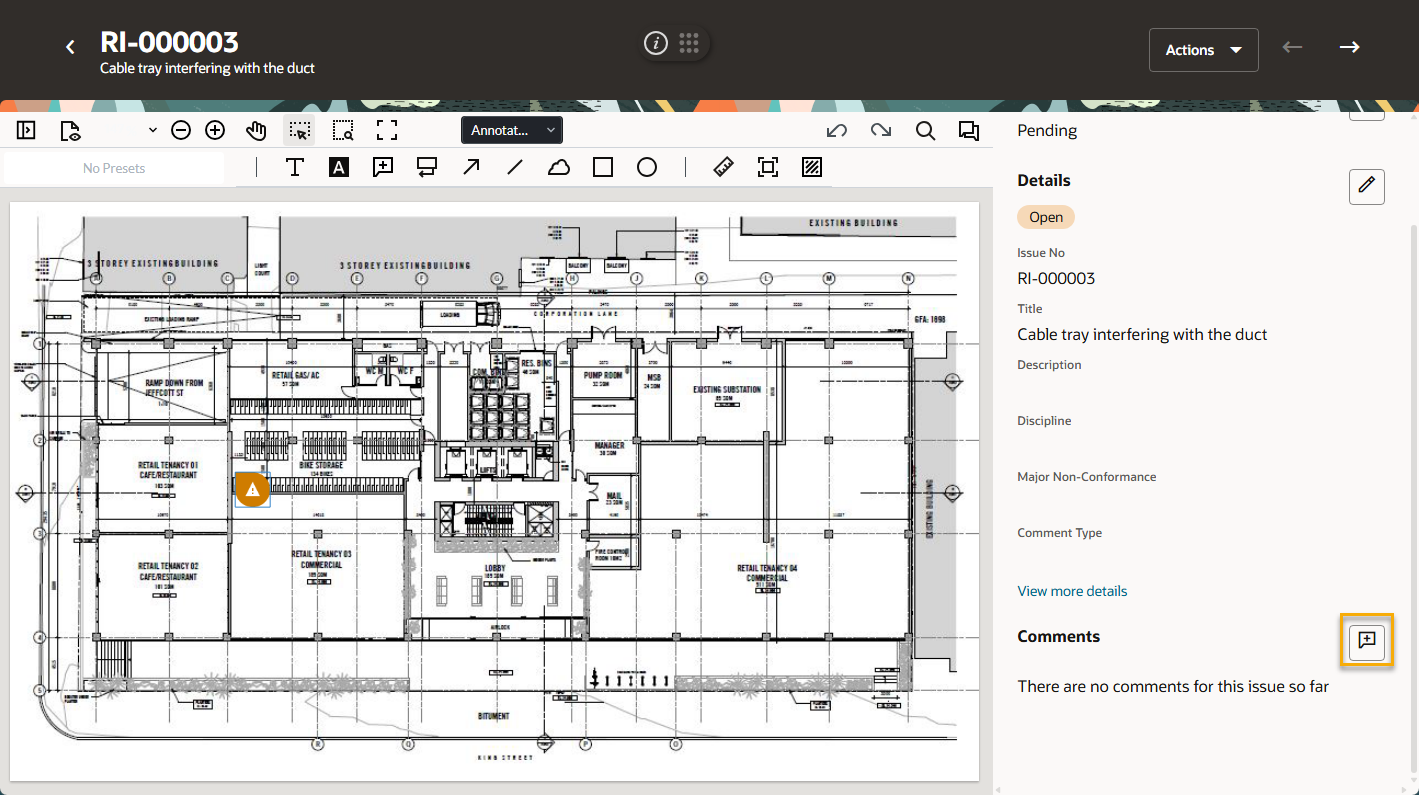Viewport: 1419px width, 795px height.
Task: Toggle the comments panel icon in toolbar
Action: pyautogui.click(x=968, y=130)
